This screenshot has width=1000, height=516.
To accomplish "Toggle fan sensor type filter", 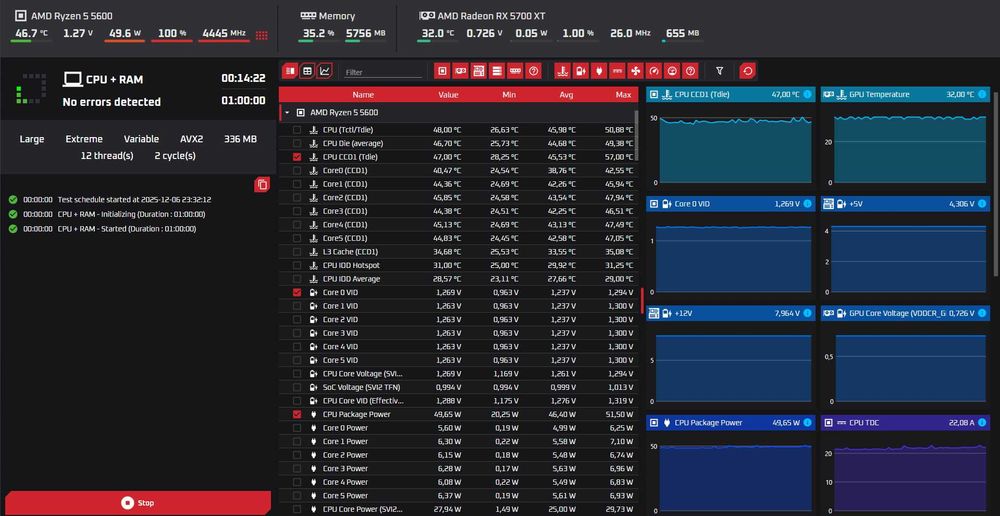I will coord(635,71).
